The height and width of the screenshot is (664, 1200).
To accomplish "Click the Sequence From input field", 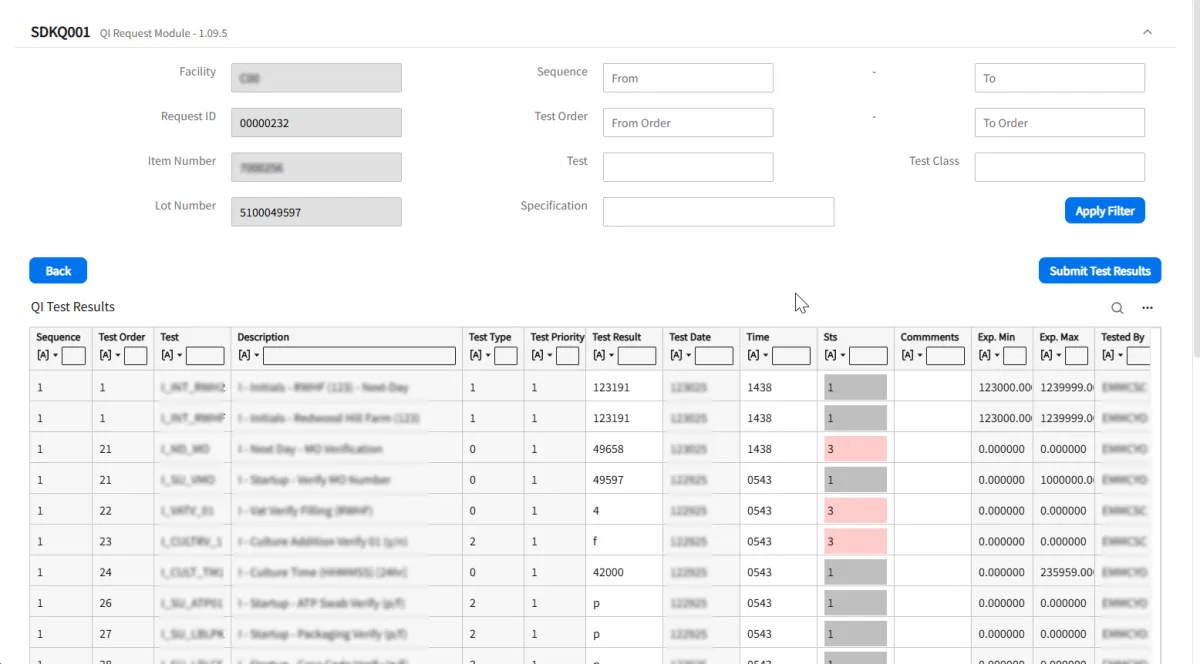I will [688, 78].
